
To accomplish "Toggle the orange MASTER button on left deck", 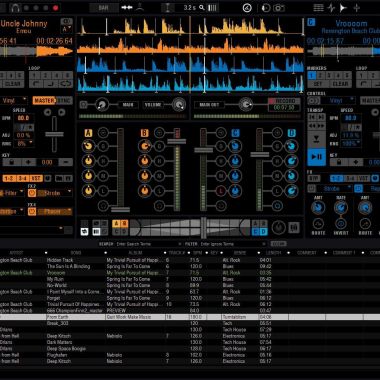I will pos(44,101).
